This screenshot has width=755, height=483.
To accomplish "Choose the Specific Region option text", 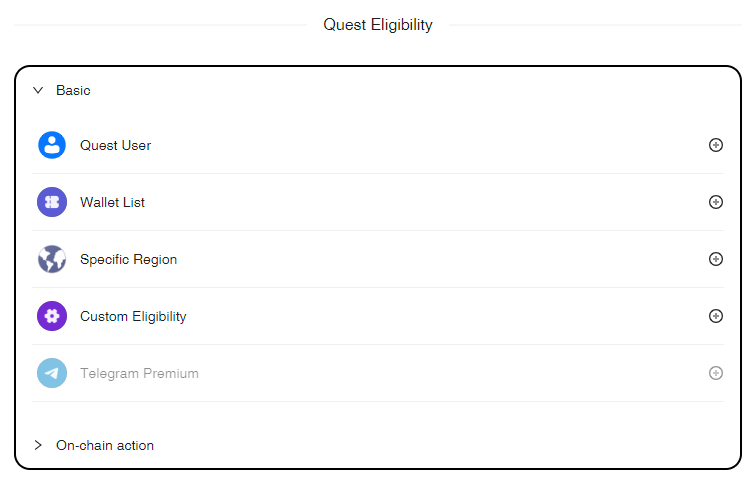I will point(128,259).
